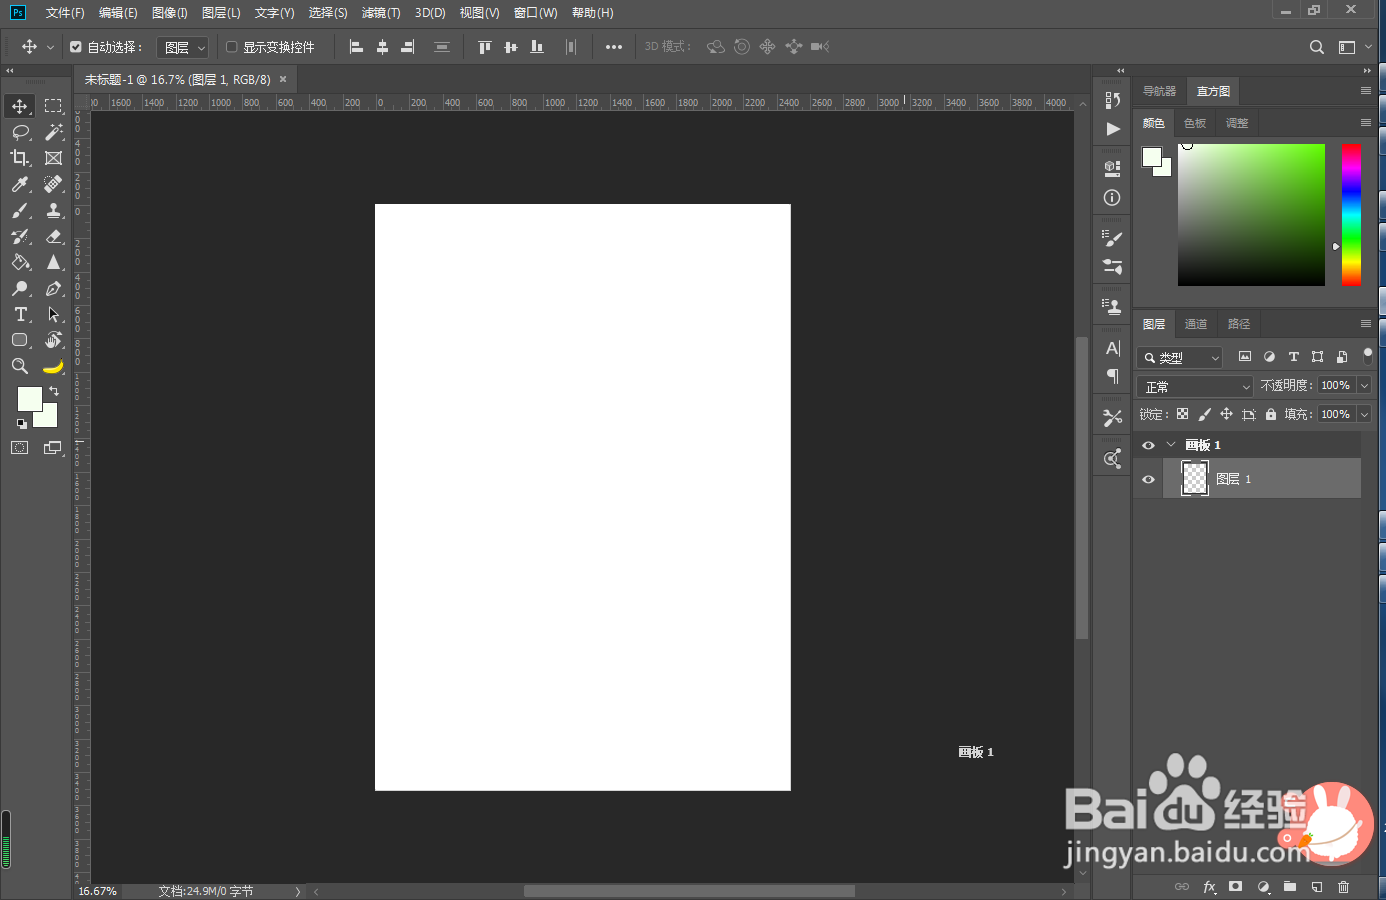Toggle Quick Mask mode
This screenshot has height=900, width=1386.
[x=20, y=448]
